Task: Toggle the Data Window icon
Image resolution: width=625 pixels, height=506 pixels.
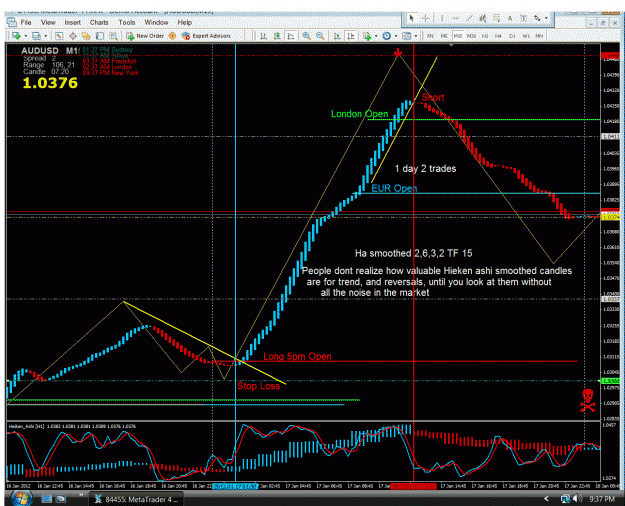Action: 73,36
